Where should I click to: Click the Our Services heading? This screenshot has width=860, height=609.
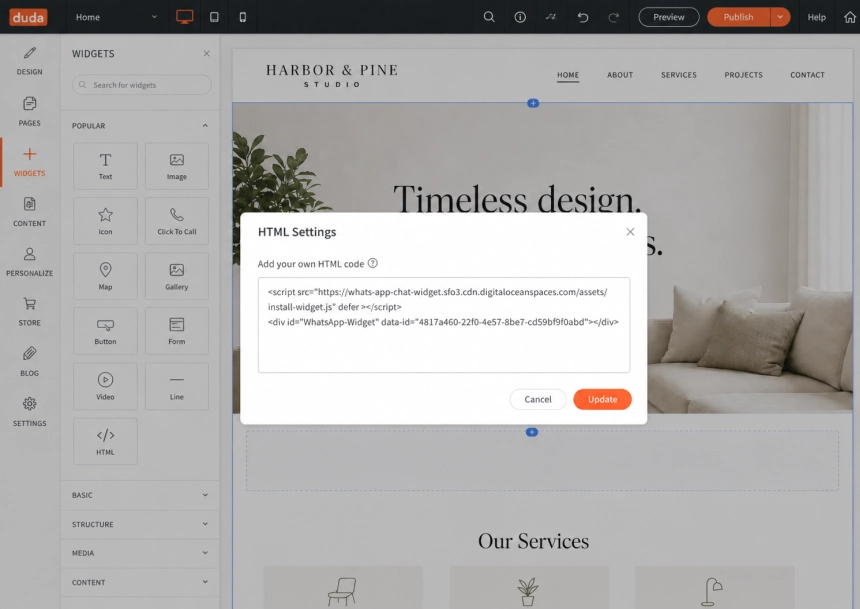point(533,541)
